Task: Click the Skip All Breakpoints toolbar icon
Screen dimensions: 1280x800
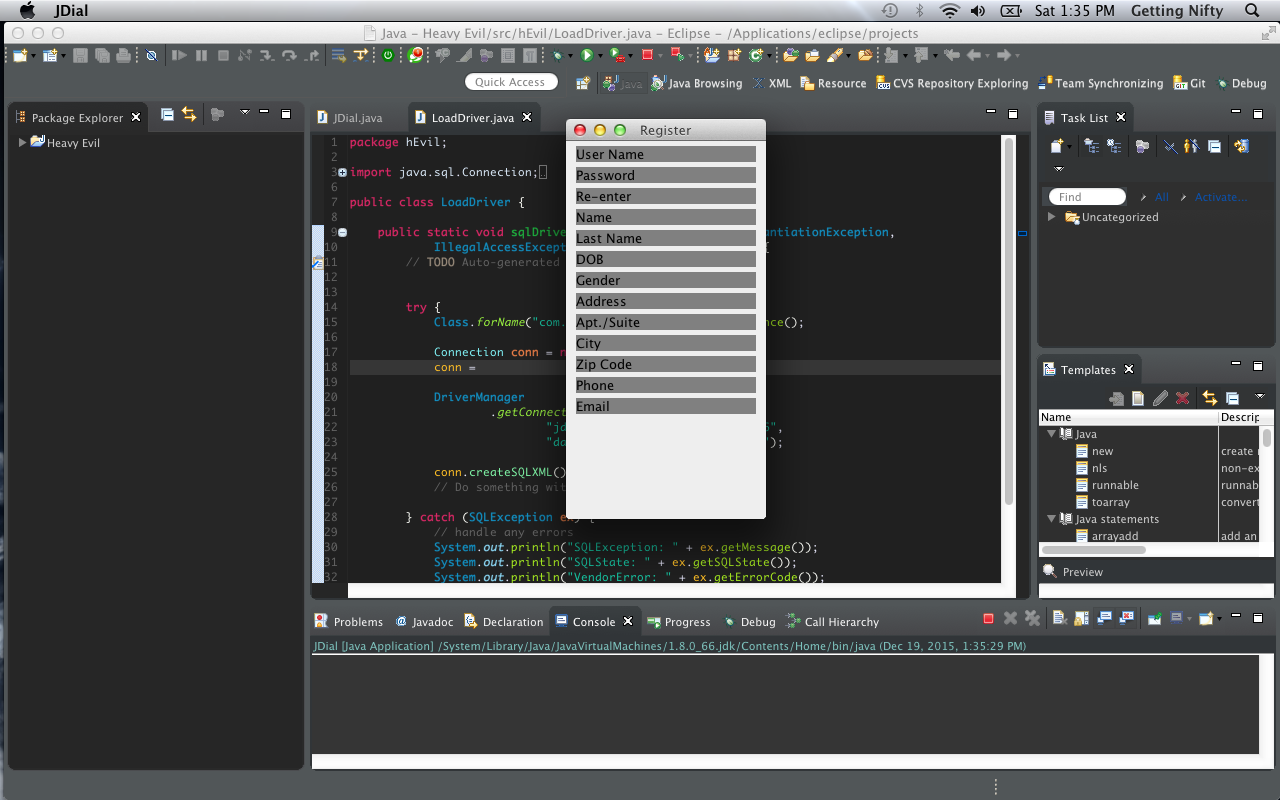Action: pos(151,55)
